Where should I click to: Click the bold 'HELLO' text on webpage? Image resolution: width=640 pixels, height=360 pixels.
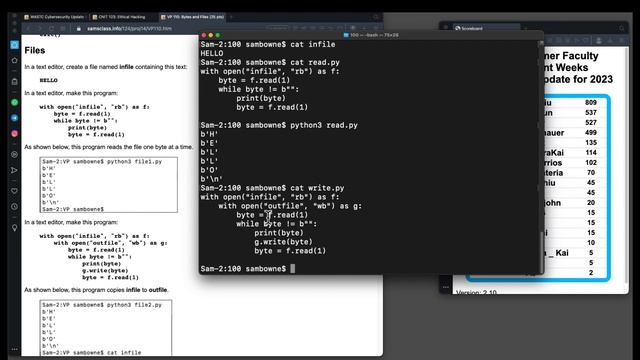click(49, 80)
